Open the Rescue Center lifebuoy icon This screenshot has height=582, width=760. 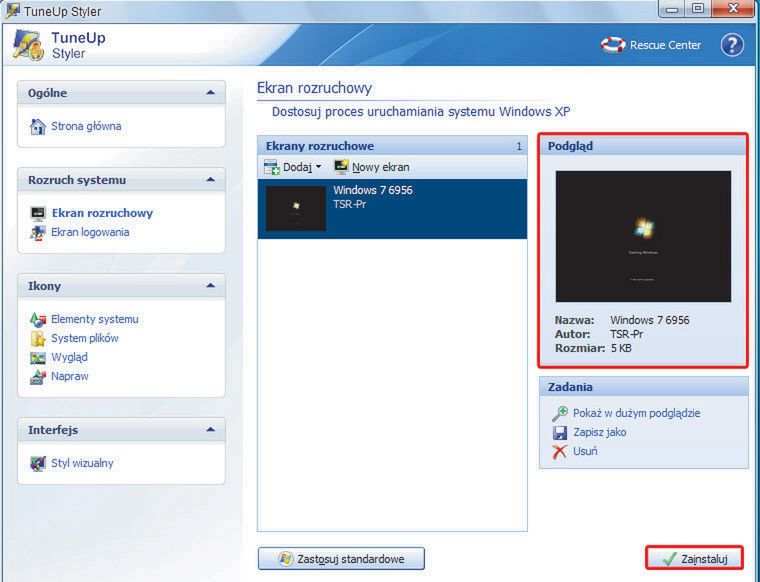[x=613, y=45]
